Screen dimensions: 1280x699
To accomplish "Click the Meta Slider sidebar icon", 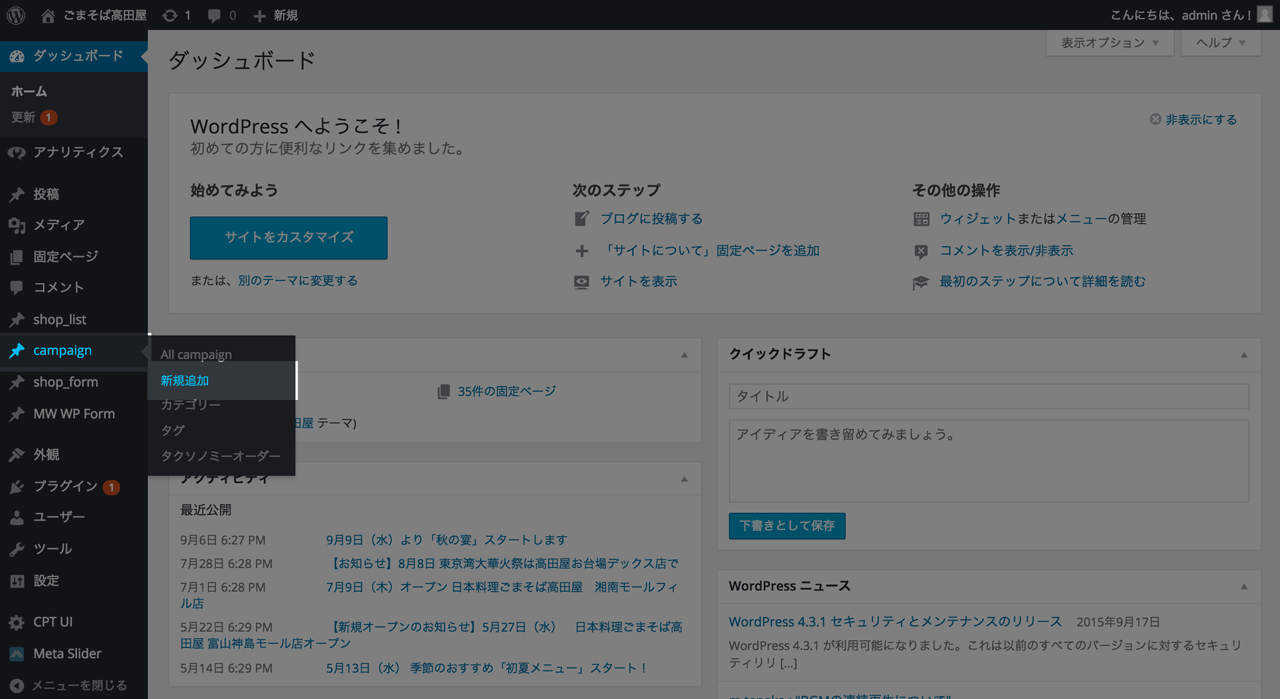I will [x=16, y=654].
